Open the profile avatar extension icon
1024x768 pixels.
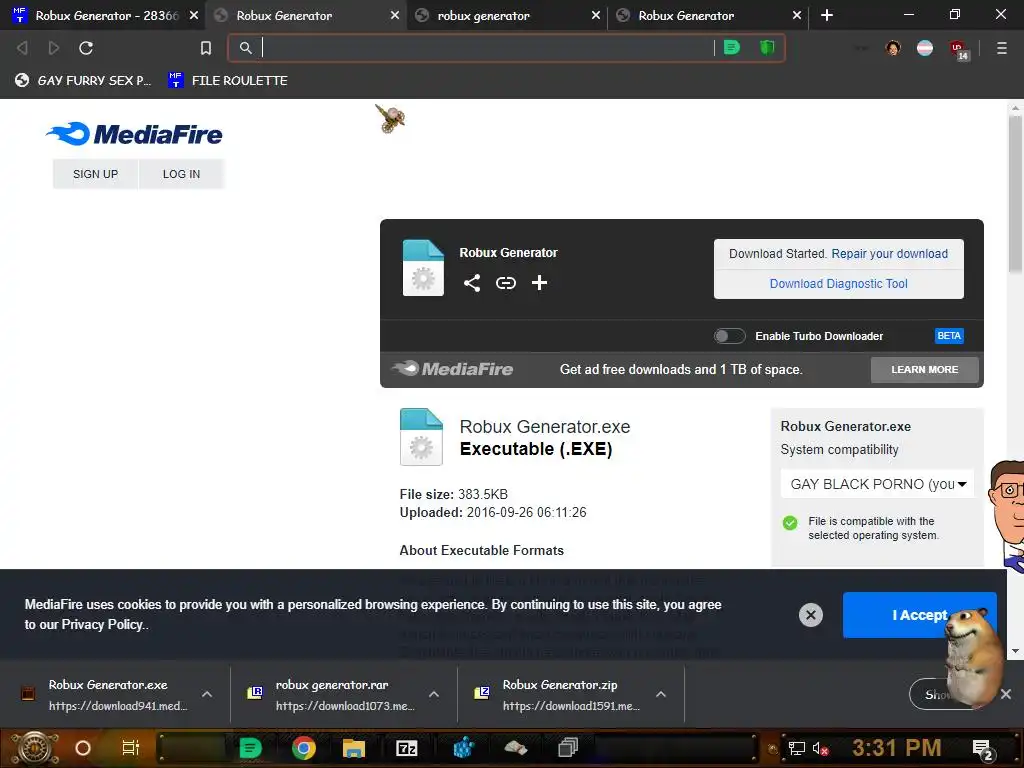[x=893, y=48]
